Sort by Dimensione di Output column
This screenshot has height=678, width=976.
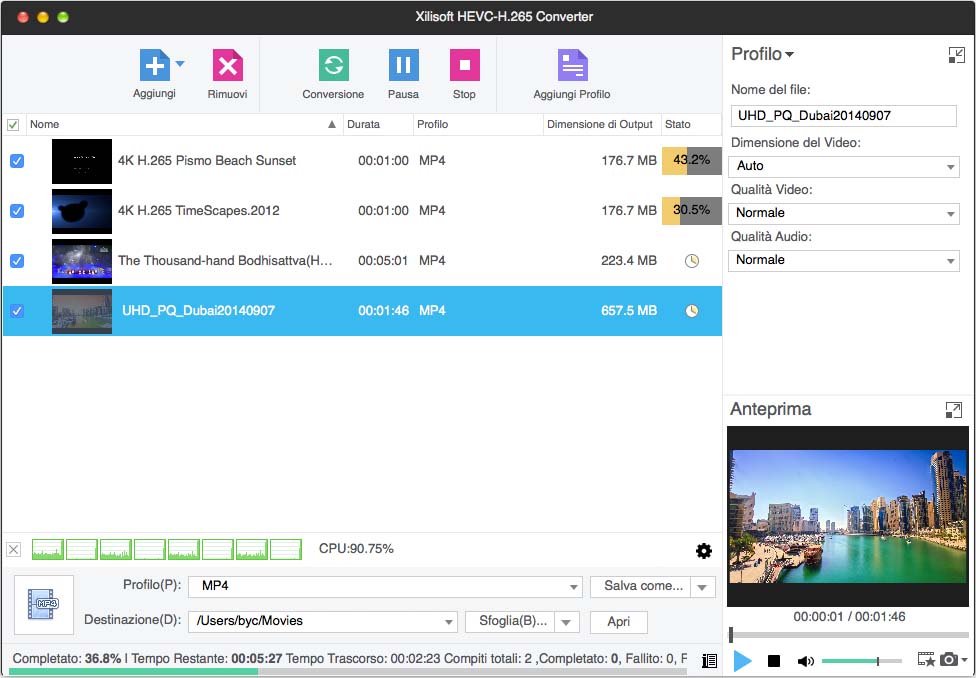click(x=602, y=125)
